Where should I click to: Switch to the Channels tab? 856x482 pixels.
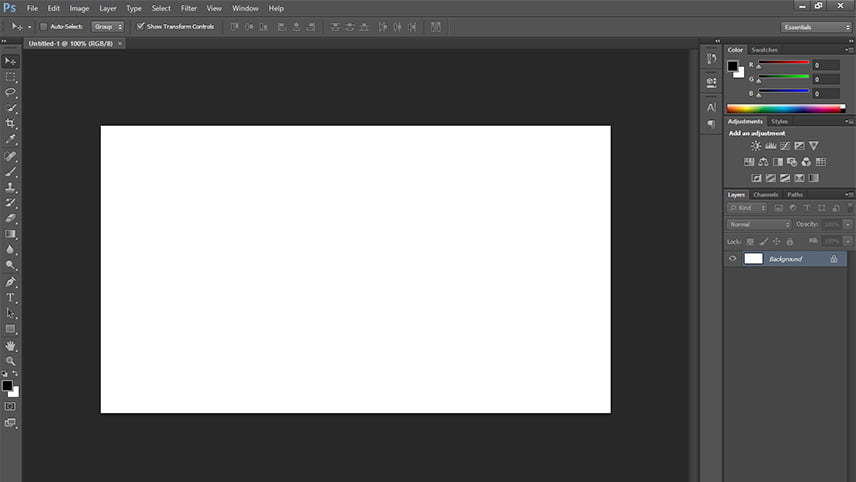(x=765, y=194)
